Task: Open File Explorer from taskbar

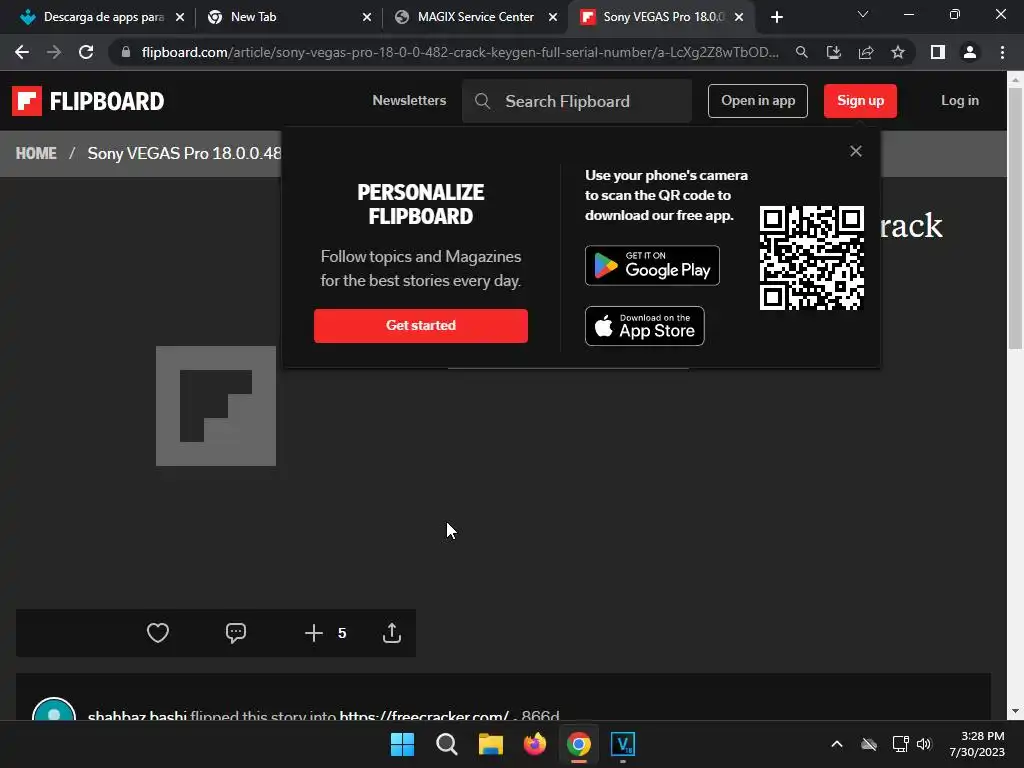Action: click(x=490, y=744)
